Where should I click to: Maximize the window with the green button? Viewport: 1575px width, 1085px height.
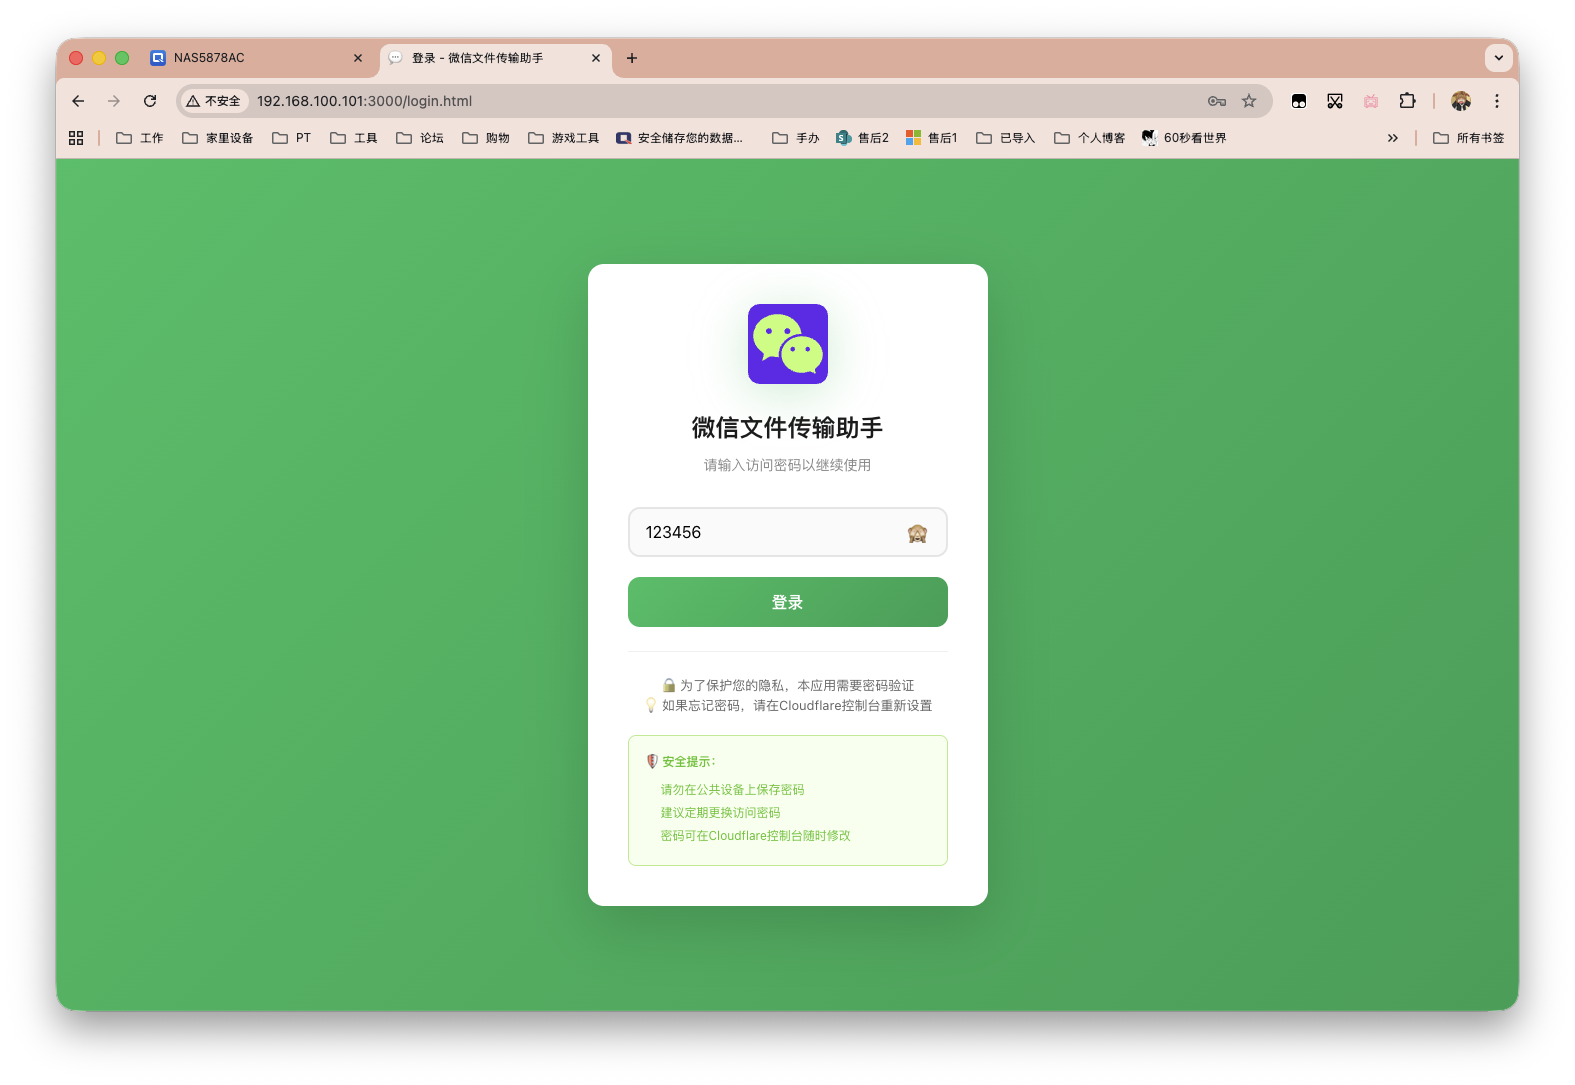click(x=122, y=58)
